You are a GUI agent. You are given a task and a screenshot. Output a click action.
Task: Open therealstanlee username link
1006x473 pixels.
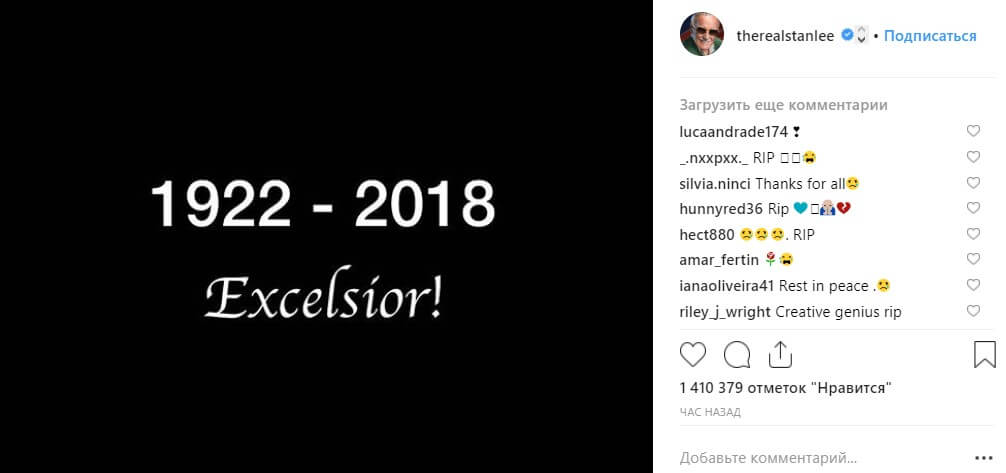point(785,36)
